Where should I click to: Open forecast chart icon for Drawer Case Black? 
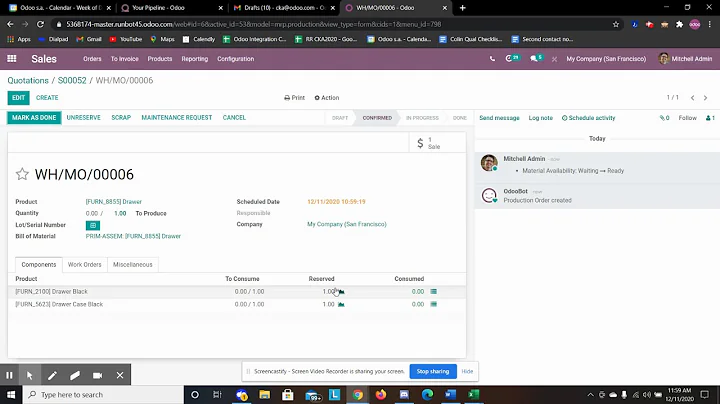tap(341, 304)
